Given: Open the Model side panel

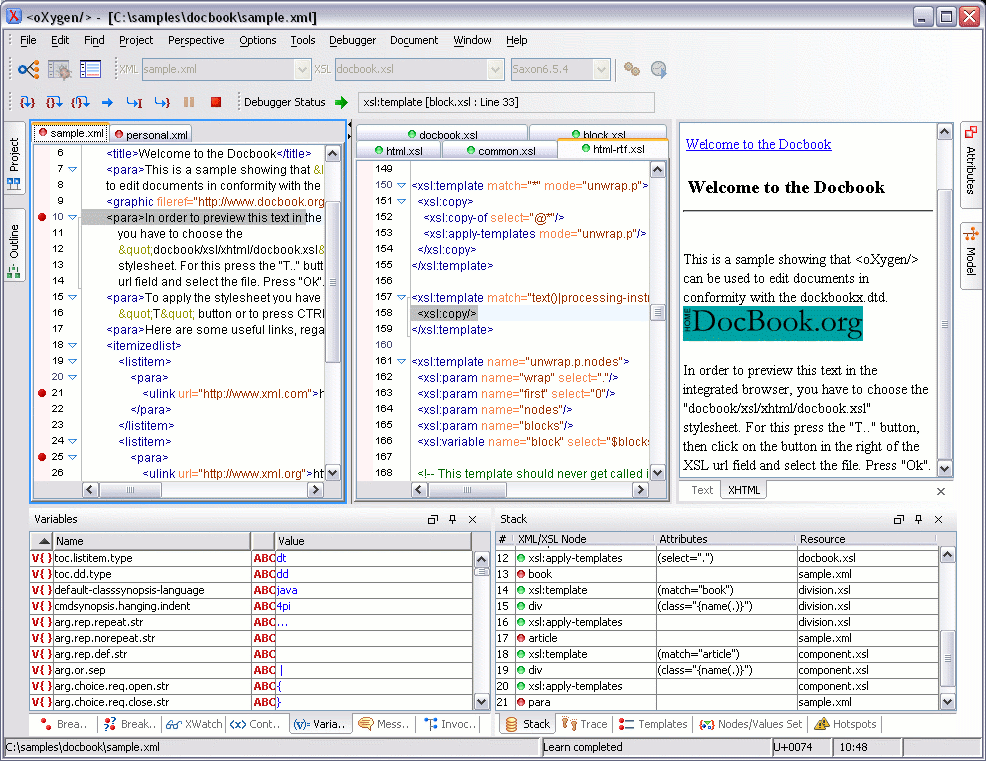Looking at the screenshot, I should tap(971, 255).
